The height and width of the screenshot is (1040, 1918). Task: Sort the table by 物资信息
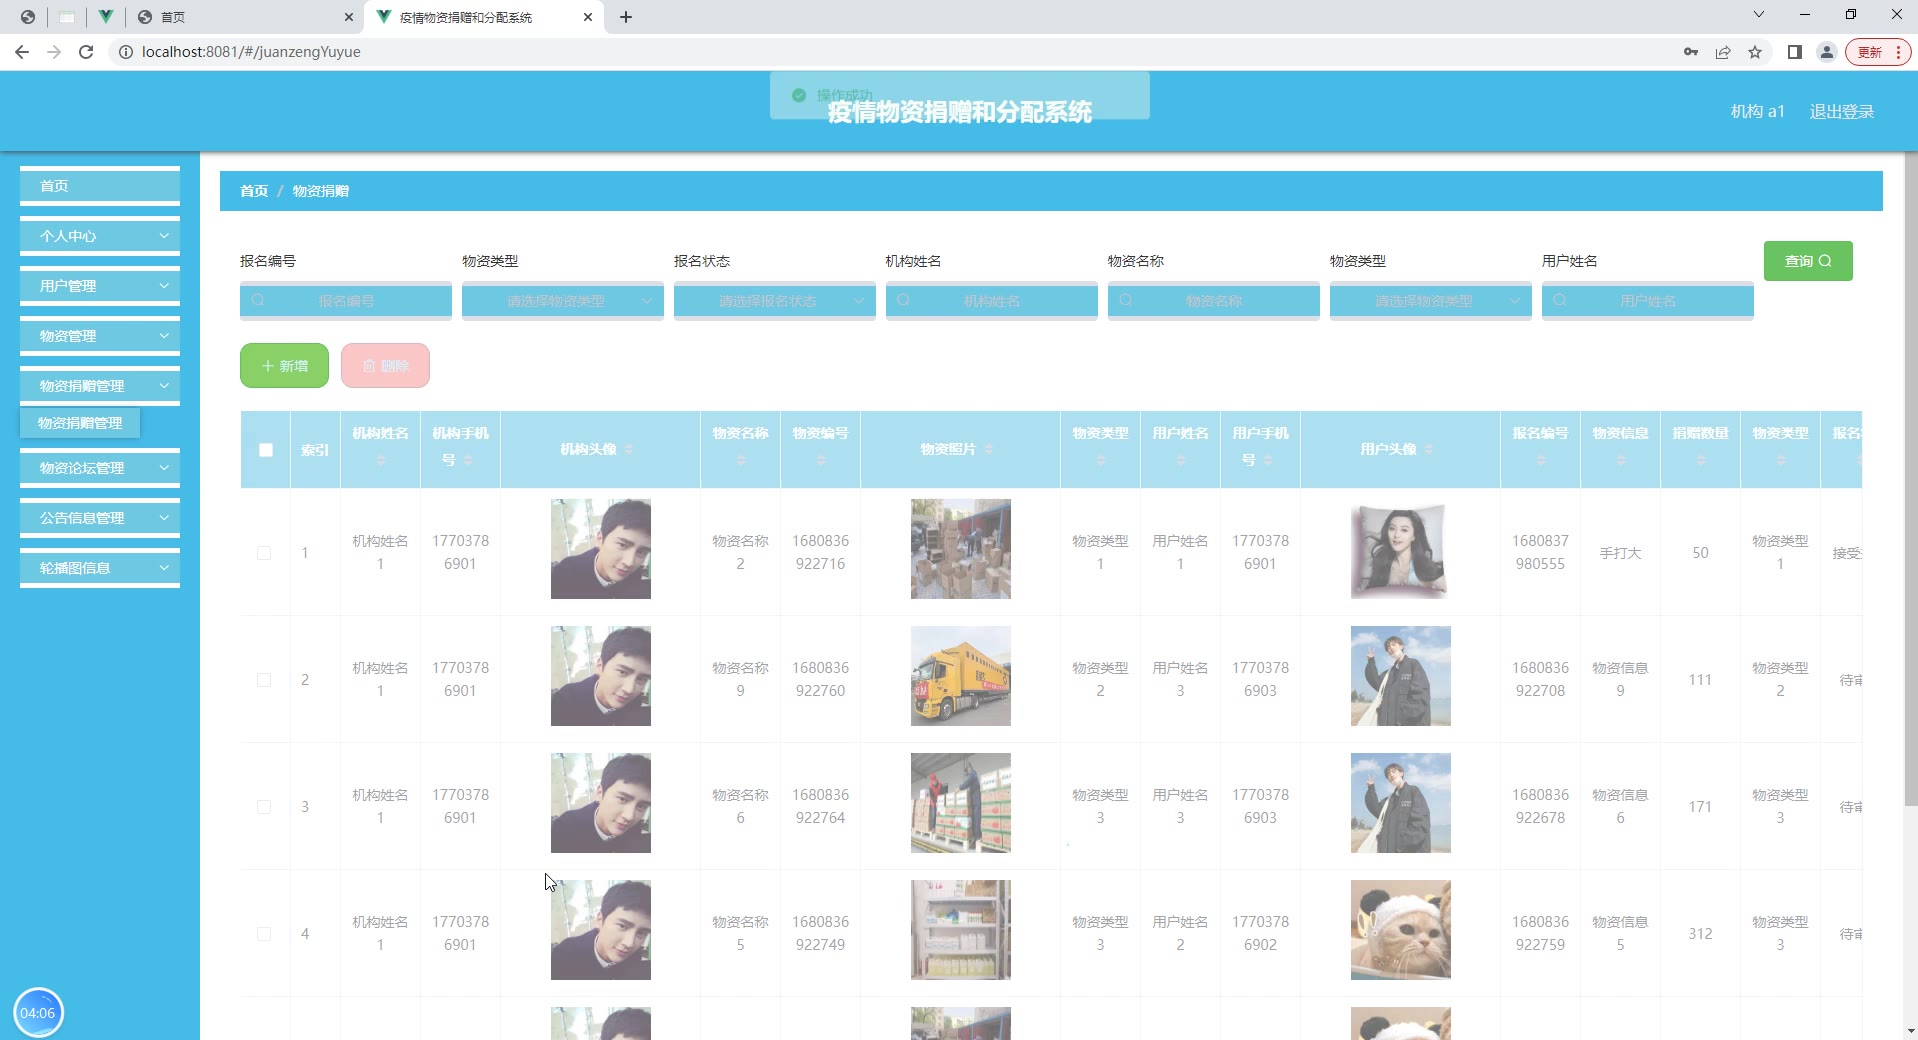click(1620, 460)
